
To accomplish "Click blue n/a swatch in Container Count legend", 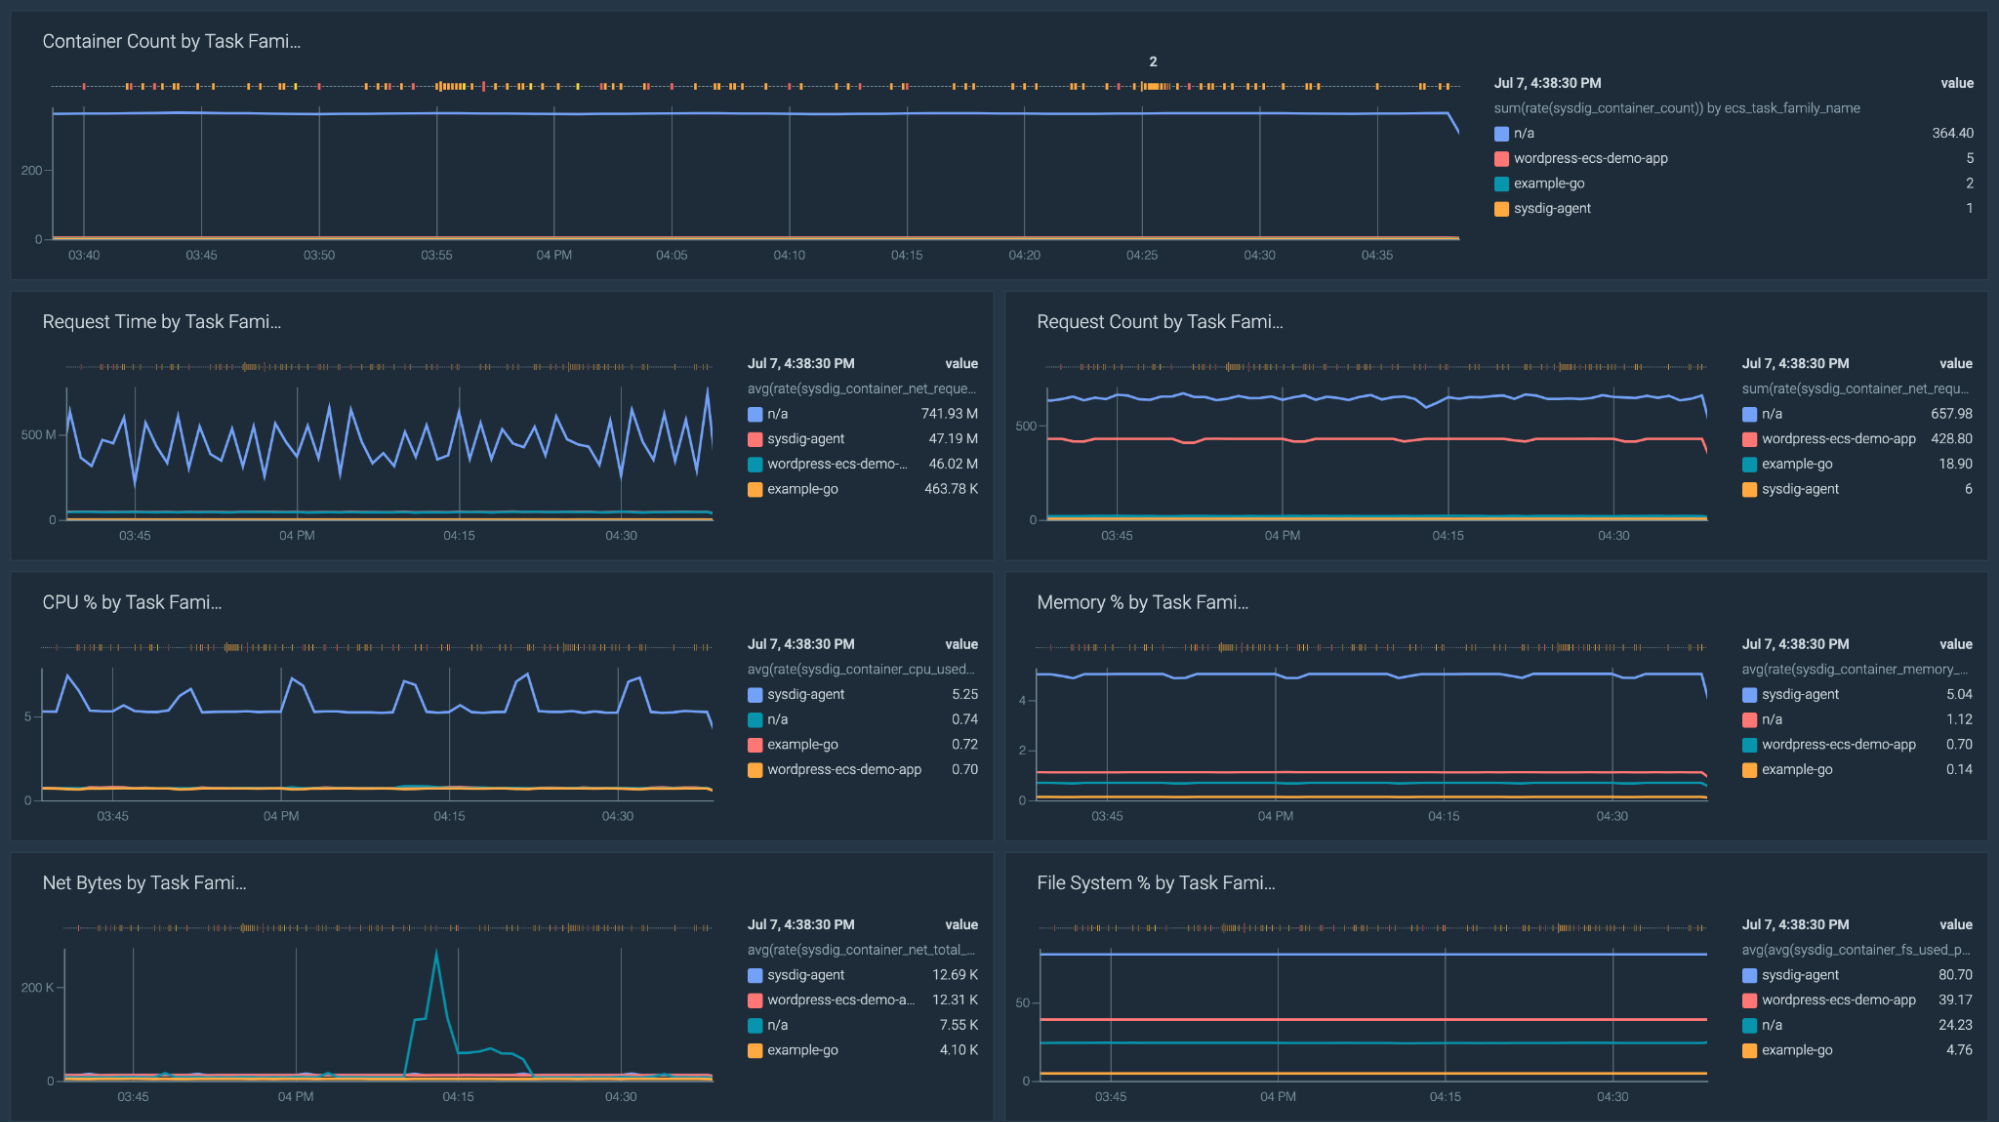I will pyautogui.click(x=1501, y=134).
